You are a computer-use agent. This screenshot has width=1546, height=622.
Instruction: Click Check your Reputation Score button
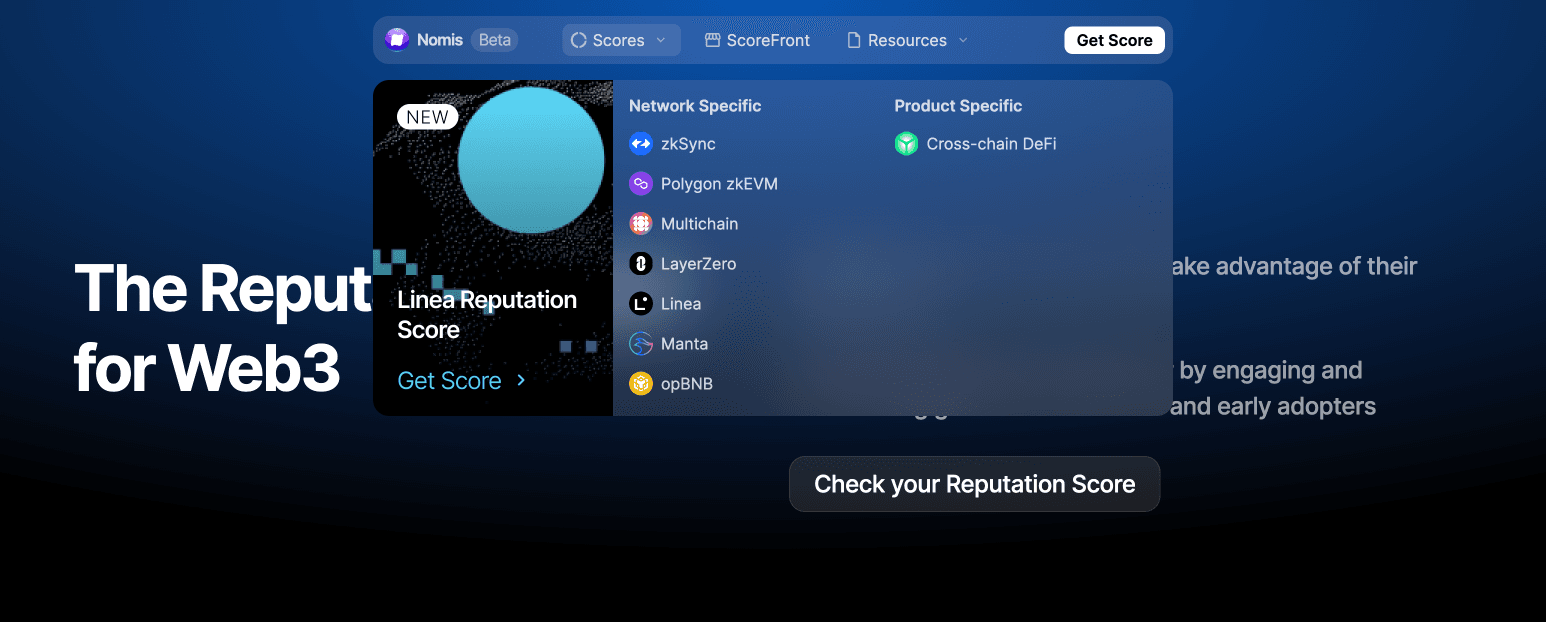pyautogui.click(x=974, y=484)
